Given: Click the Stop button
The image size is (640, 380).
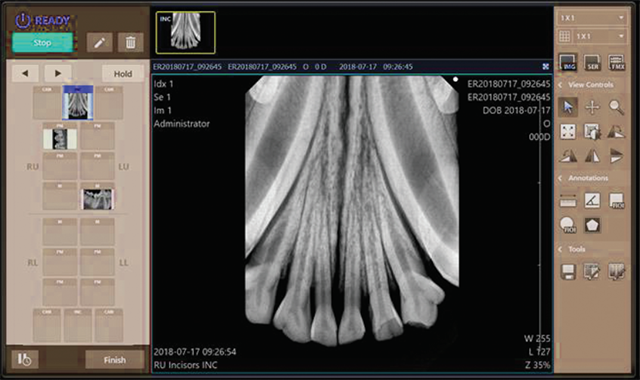Looking at the screenshot, I should click(42, 42).
